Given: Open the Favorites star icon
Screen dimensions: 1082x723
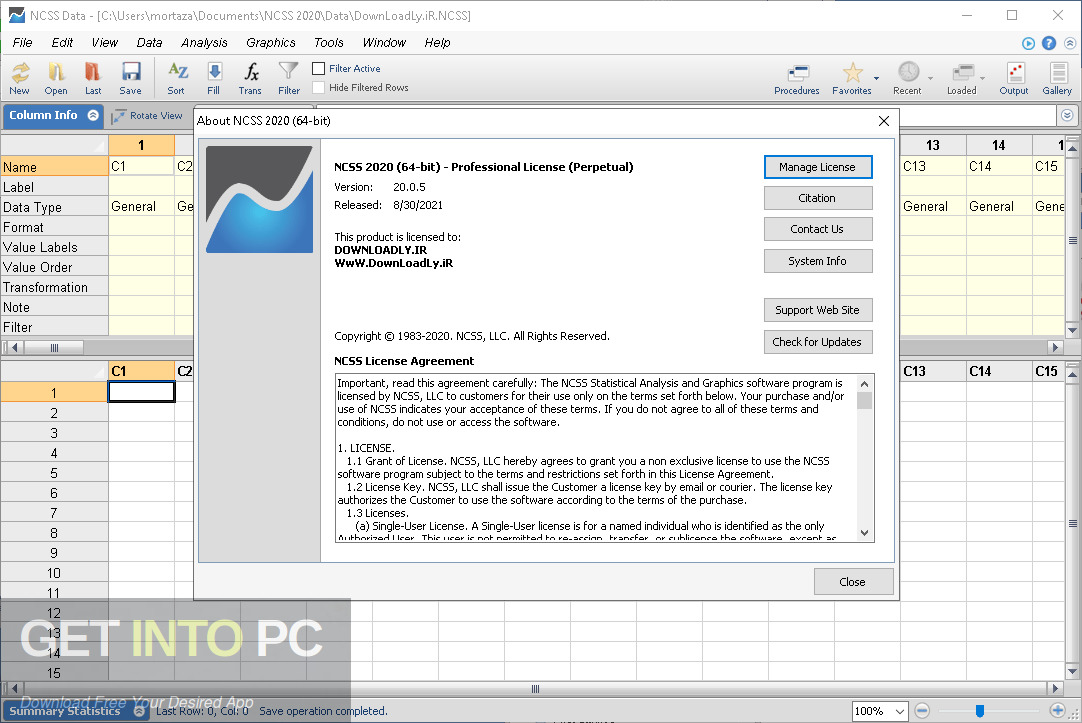Looking at the screenshot, I should click(x=852, y=79).
